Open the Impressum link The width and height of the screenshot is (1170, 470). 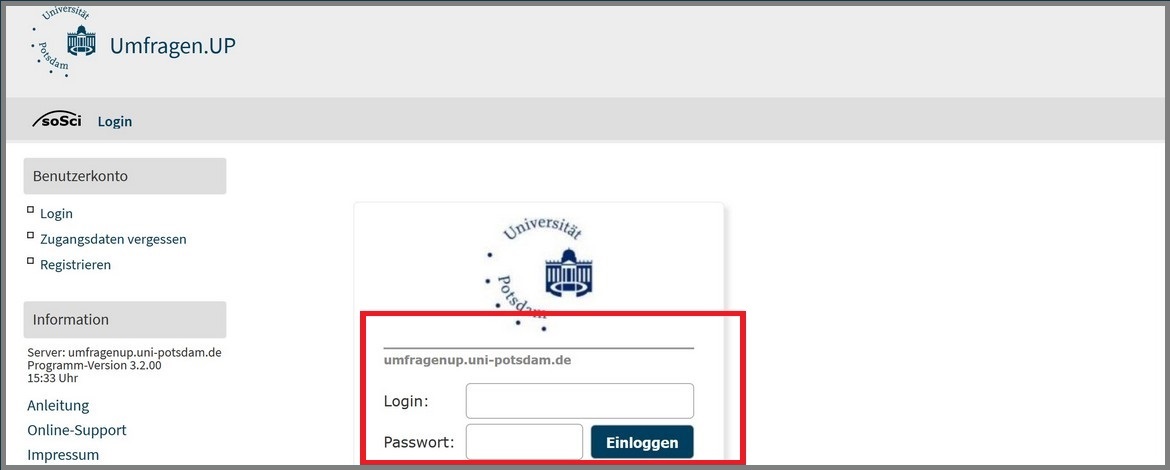[63, 455]
